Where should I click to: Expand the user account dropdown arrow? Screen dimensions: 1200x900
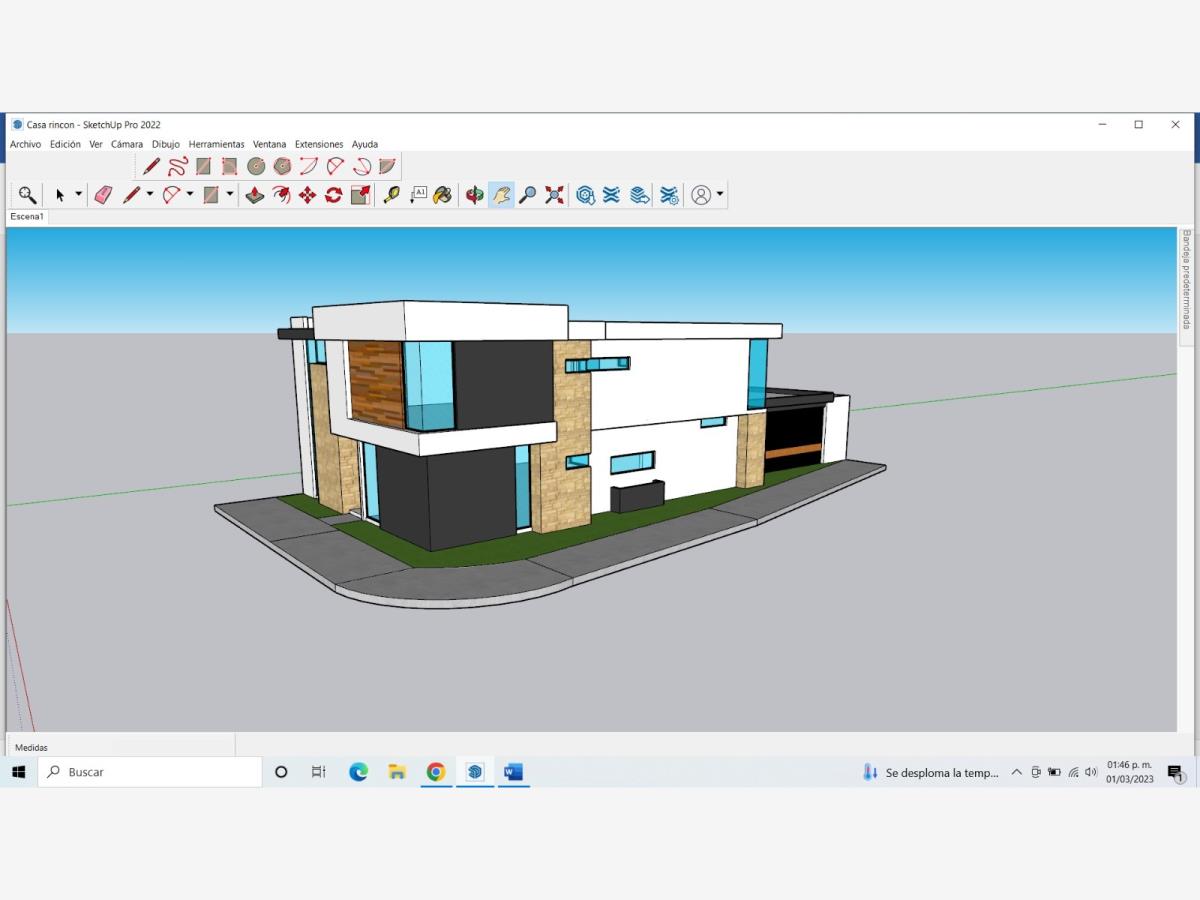coord(720,195)
